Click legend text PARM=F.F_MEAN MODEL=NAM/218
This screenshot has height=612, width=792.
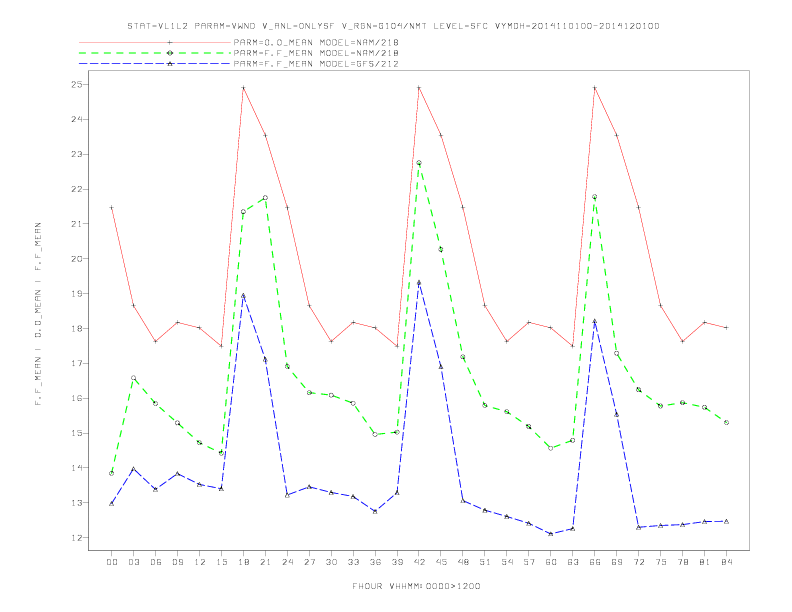pos(316,53)
